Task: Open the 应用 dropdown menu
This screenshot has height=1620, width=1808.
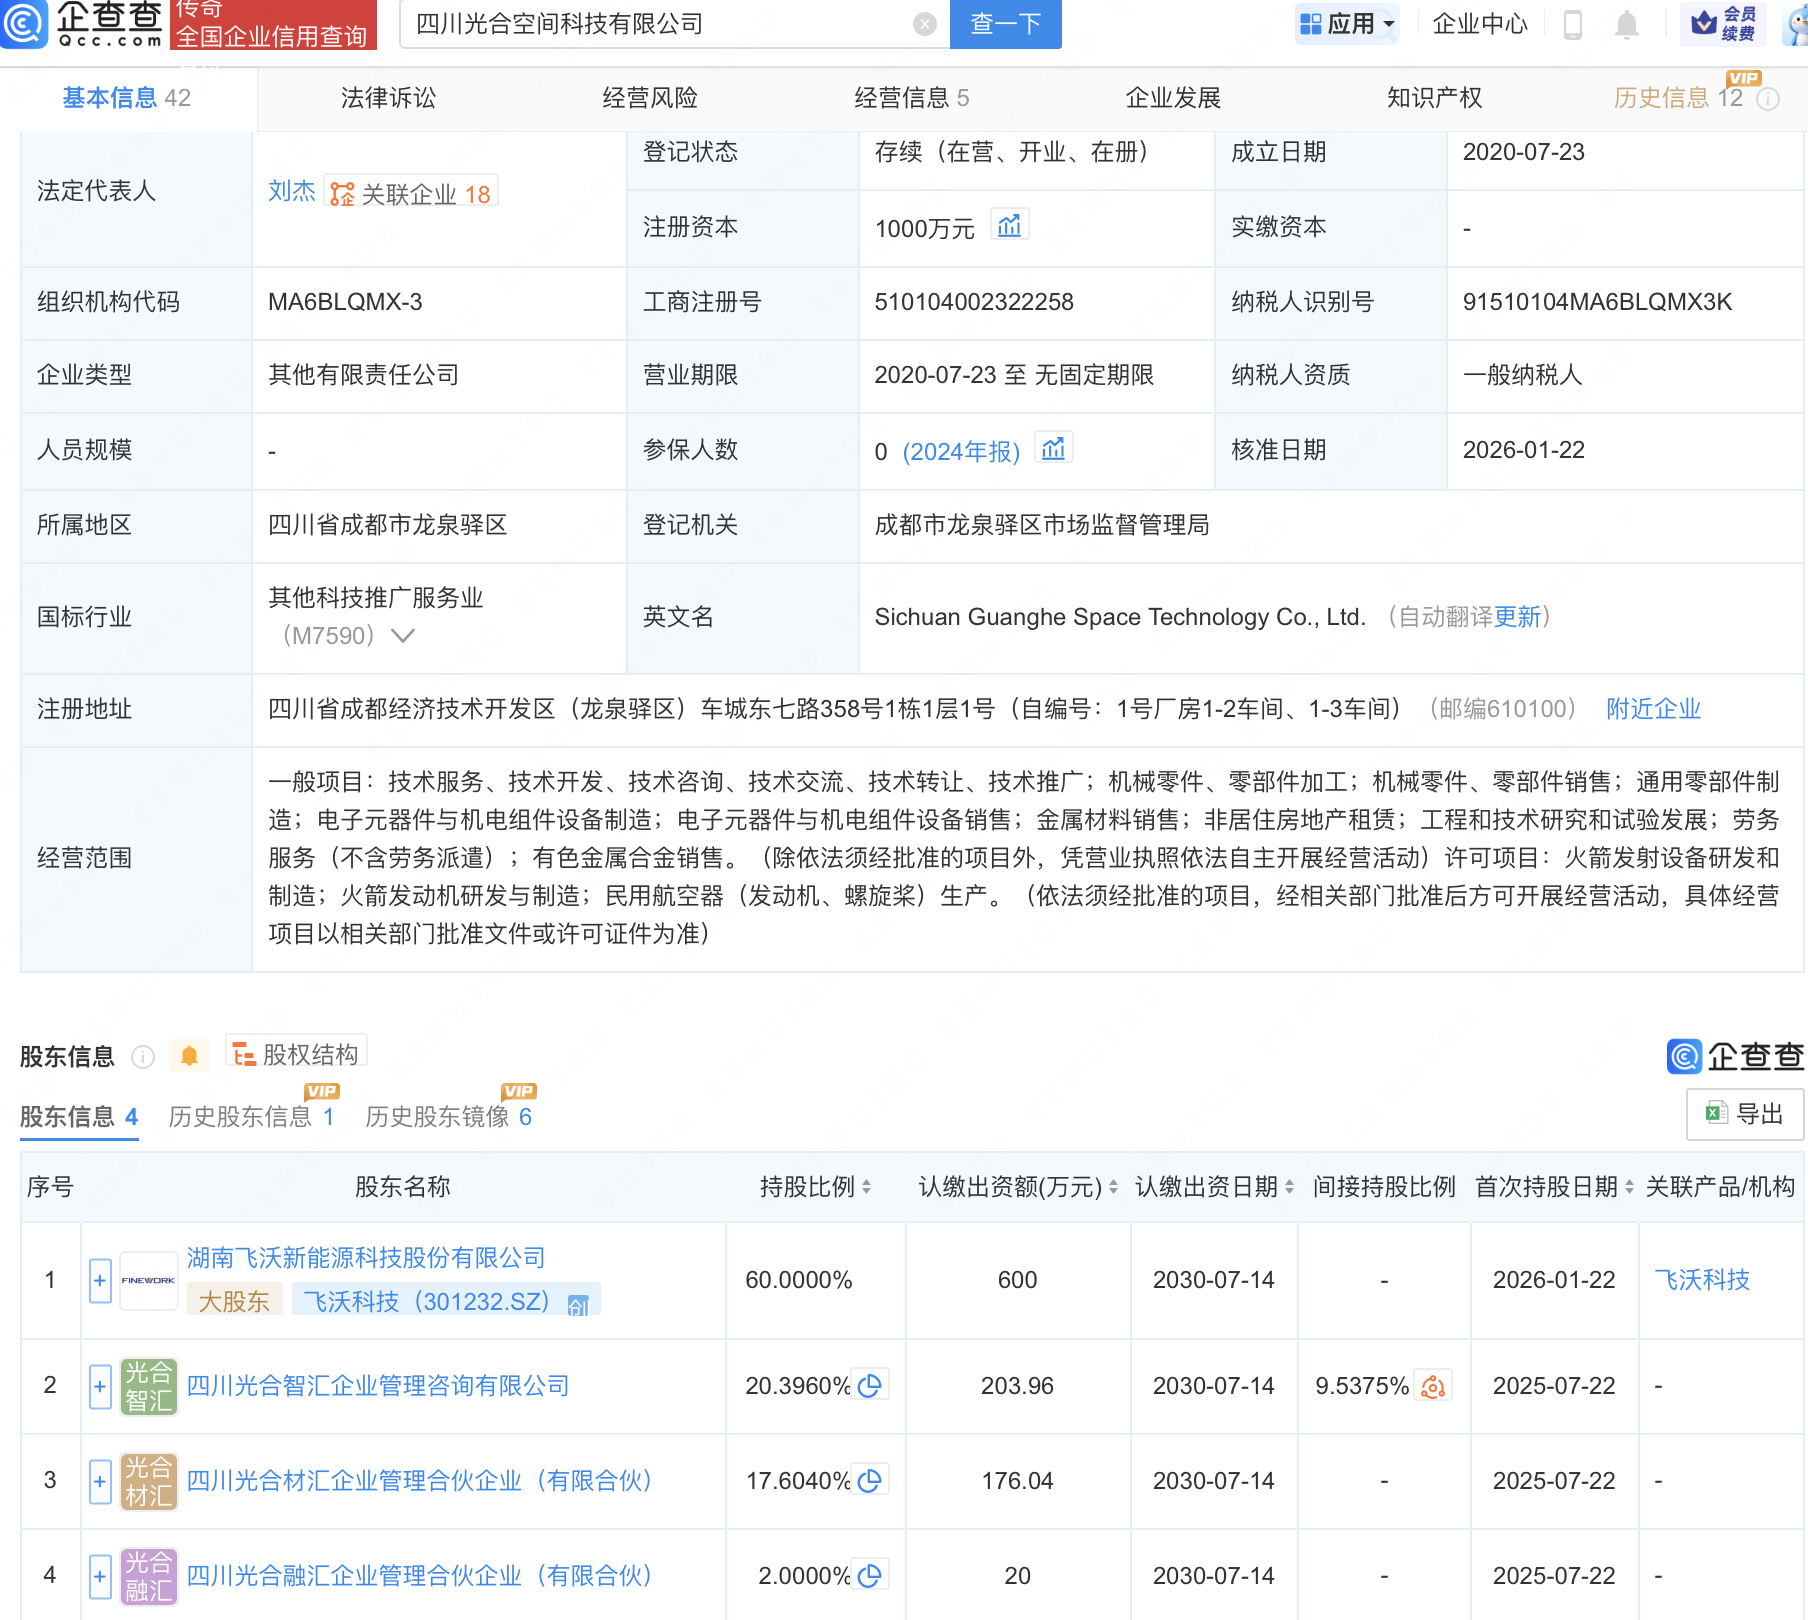Action: (1347, 24)
